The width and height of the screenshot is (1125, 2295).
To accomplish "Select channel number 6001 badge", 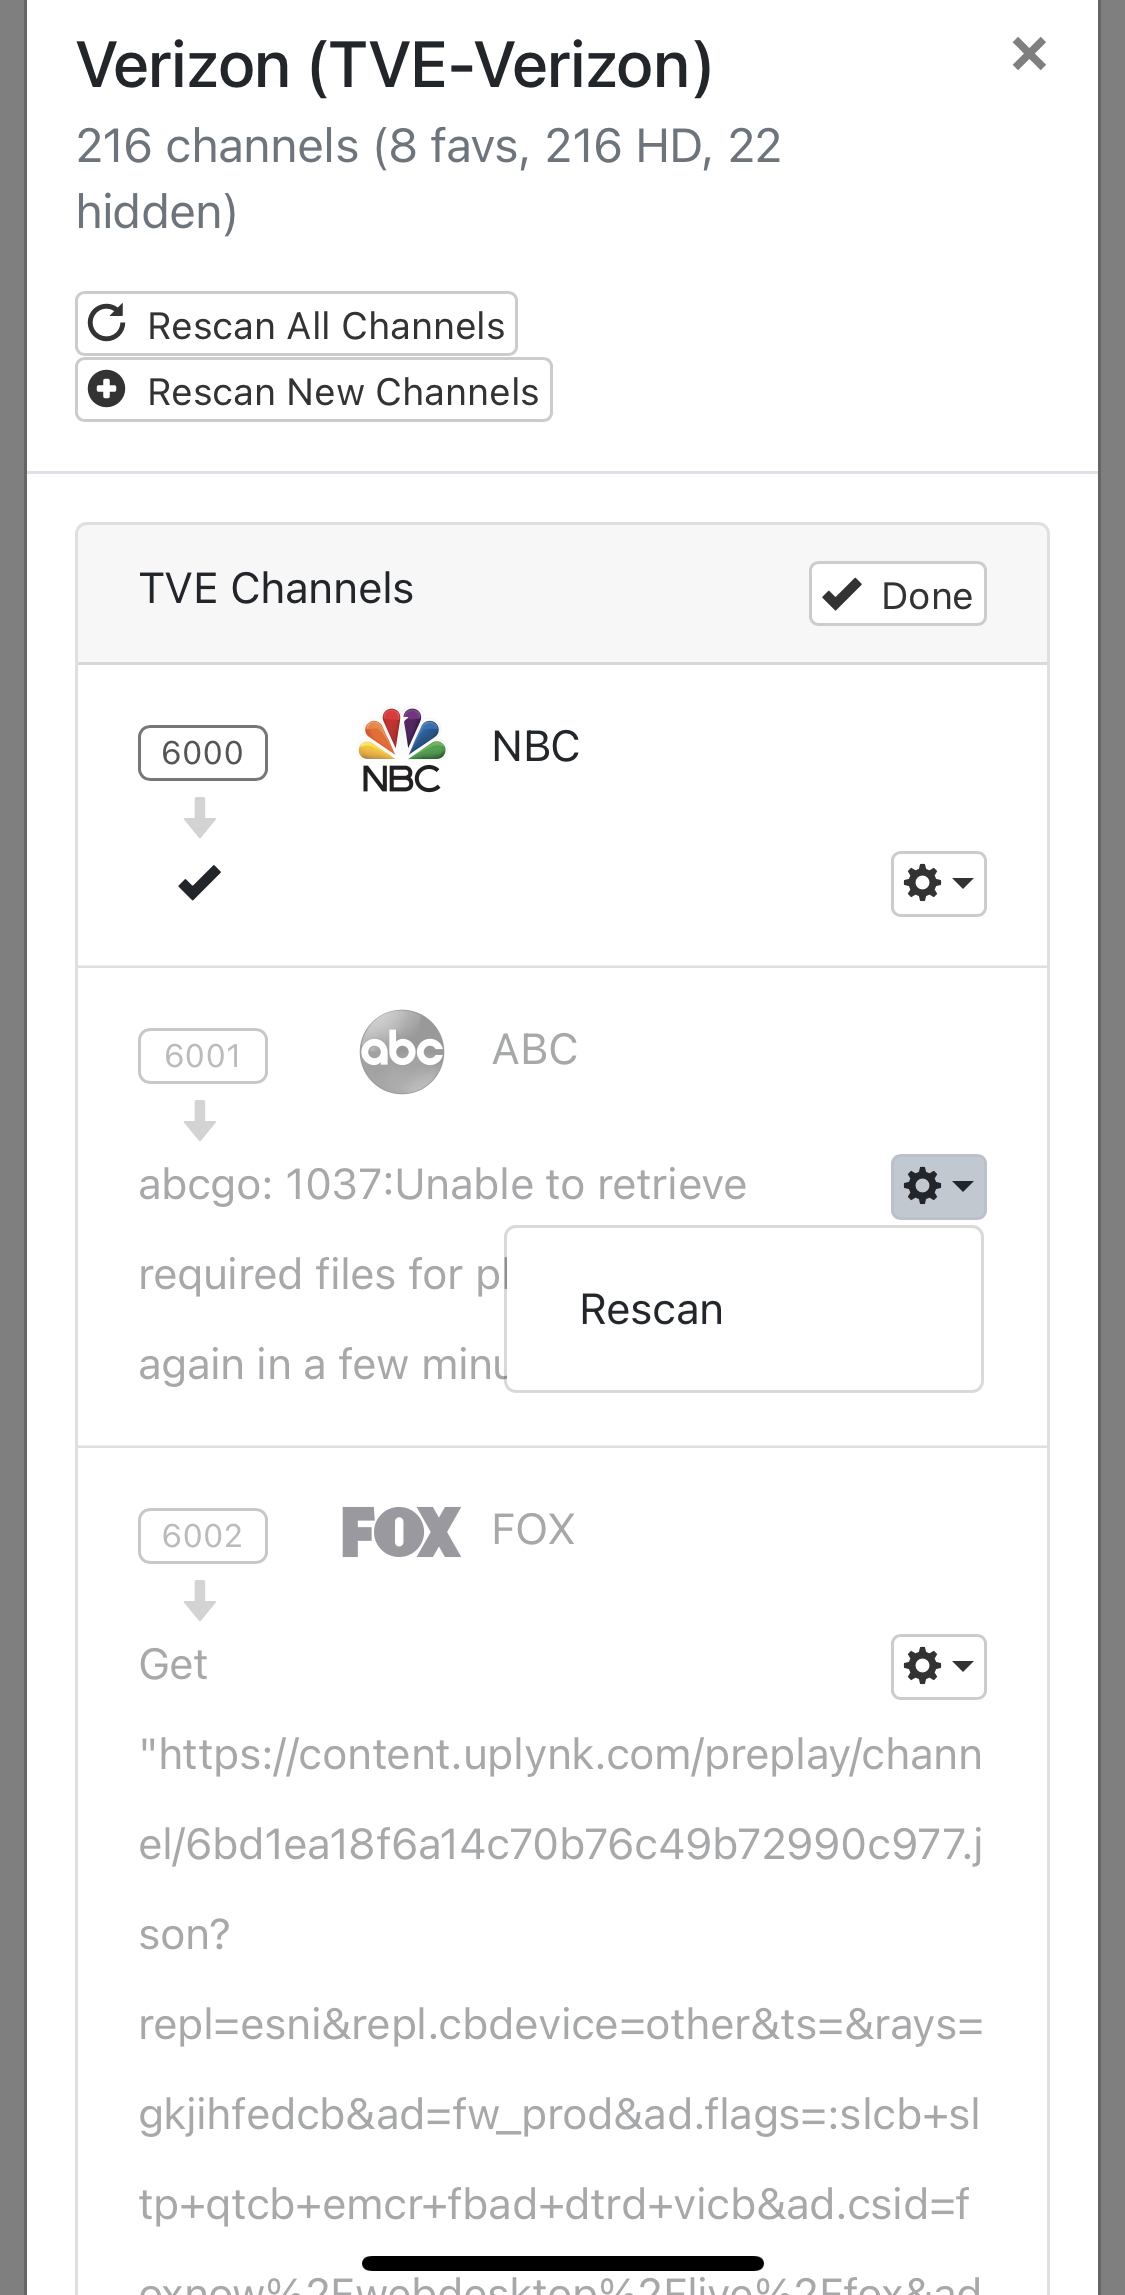I will click(x=203, y=1056).
